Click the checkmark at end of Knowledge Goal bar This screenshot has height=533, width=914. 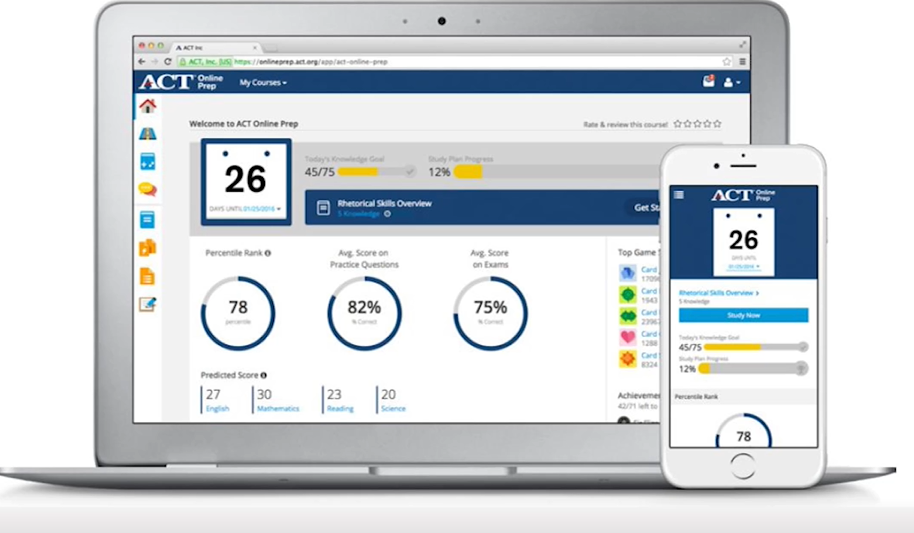(410, 171)
